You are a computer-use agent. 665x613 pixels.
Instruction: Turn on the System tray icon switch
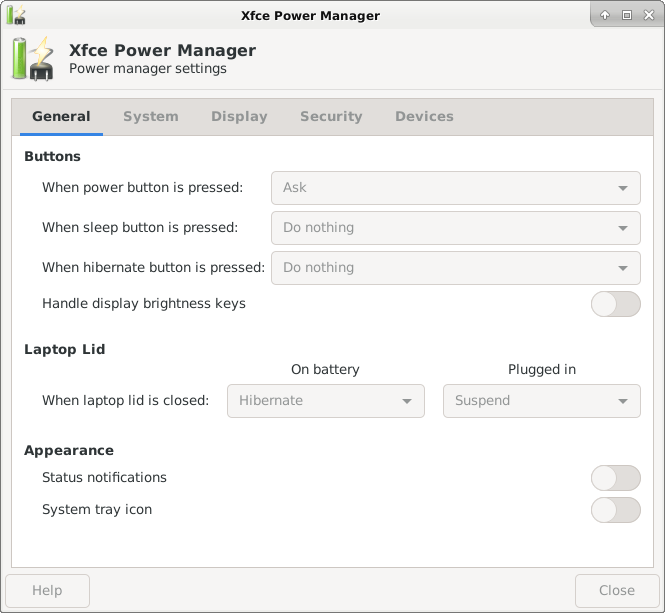(x=615, y=510)
